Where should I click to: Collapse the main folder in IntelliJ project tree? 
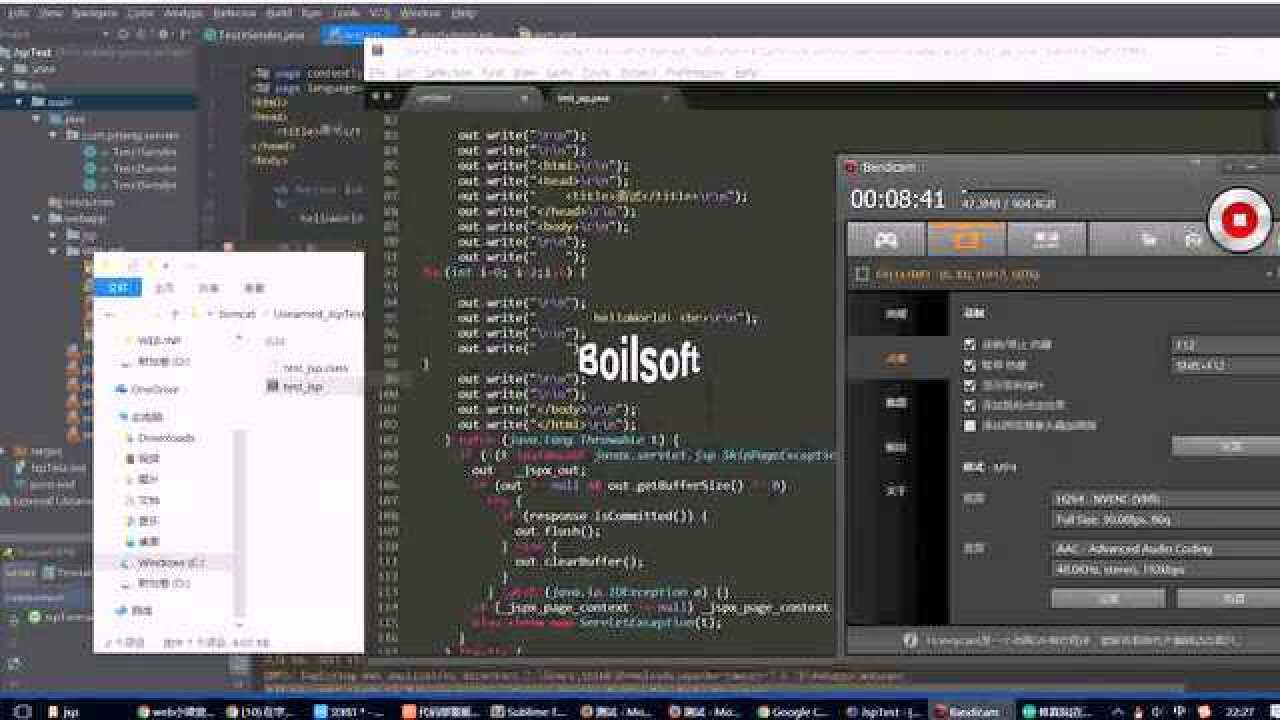20,102
